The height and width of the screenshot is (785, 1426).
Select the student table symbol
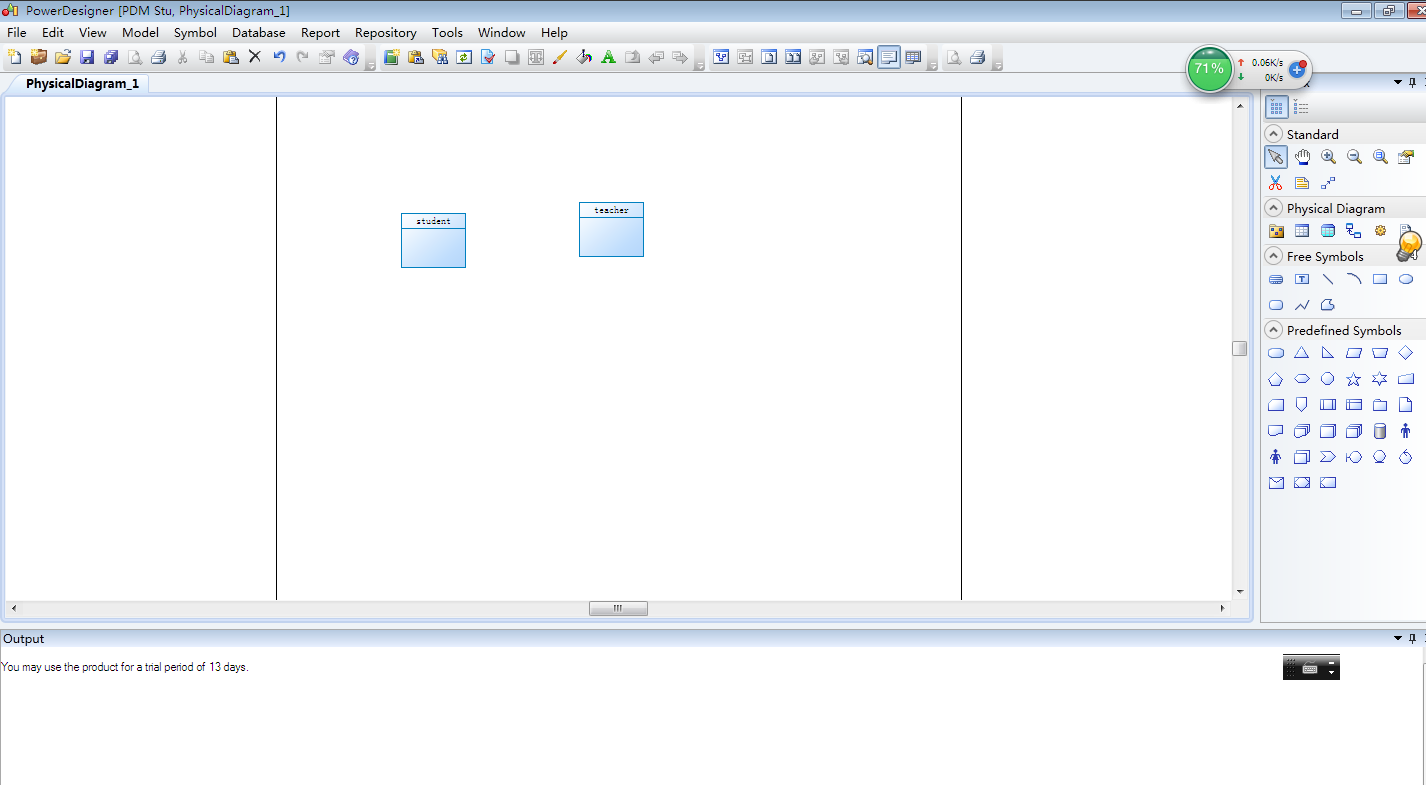pos(433,240)
